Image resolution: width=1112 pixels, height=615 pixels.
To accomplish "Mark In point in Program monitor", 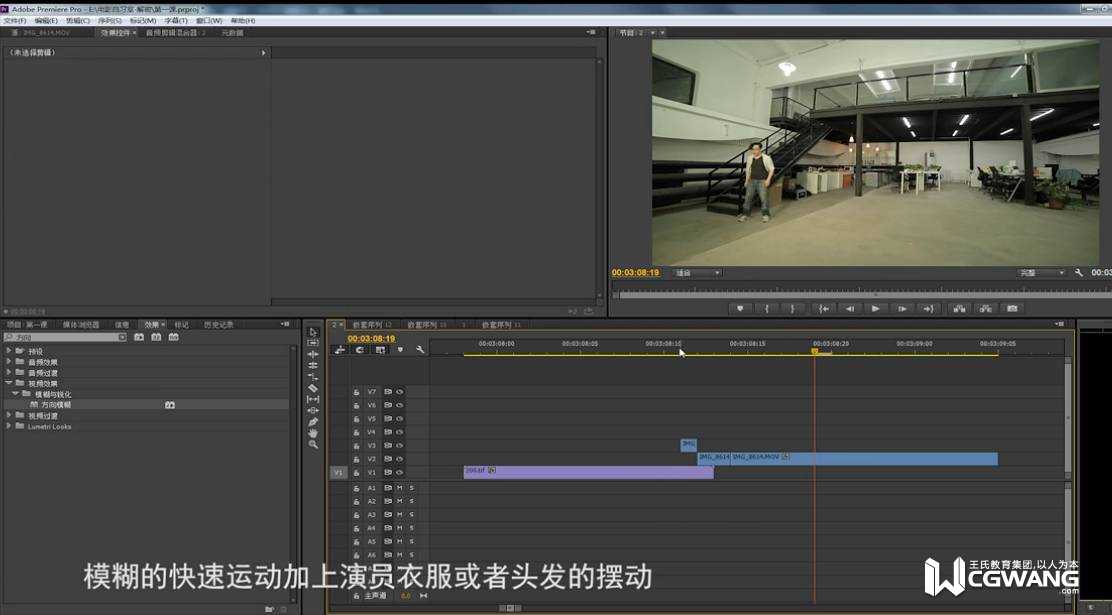I will tap(767, 309).
